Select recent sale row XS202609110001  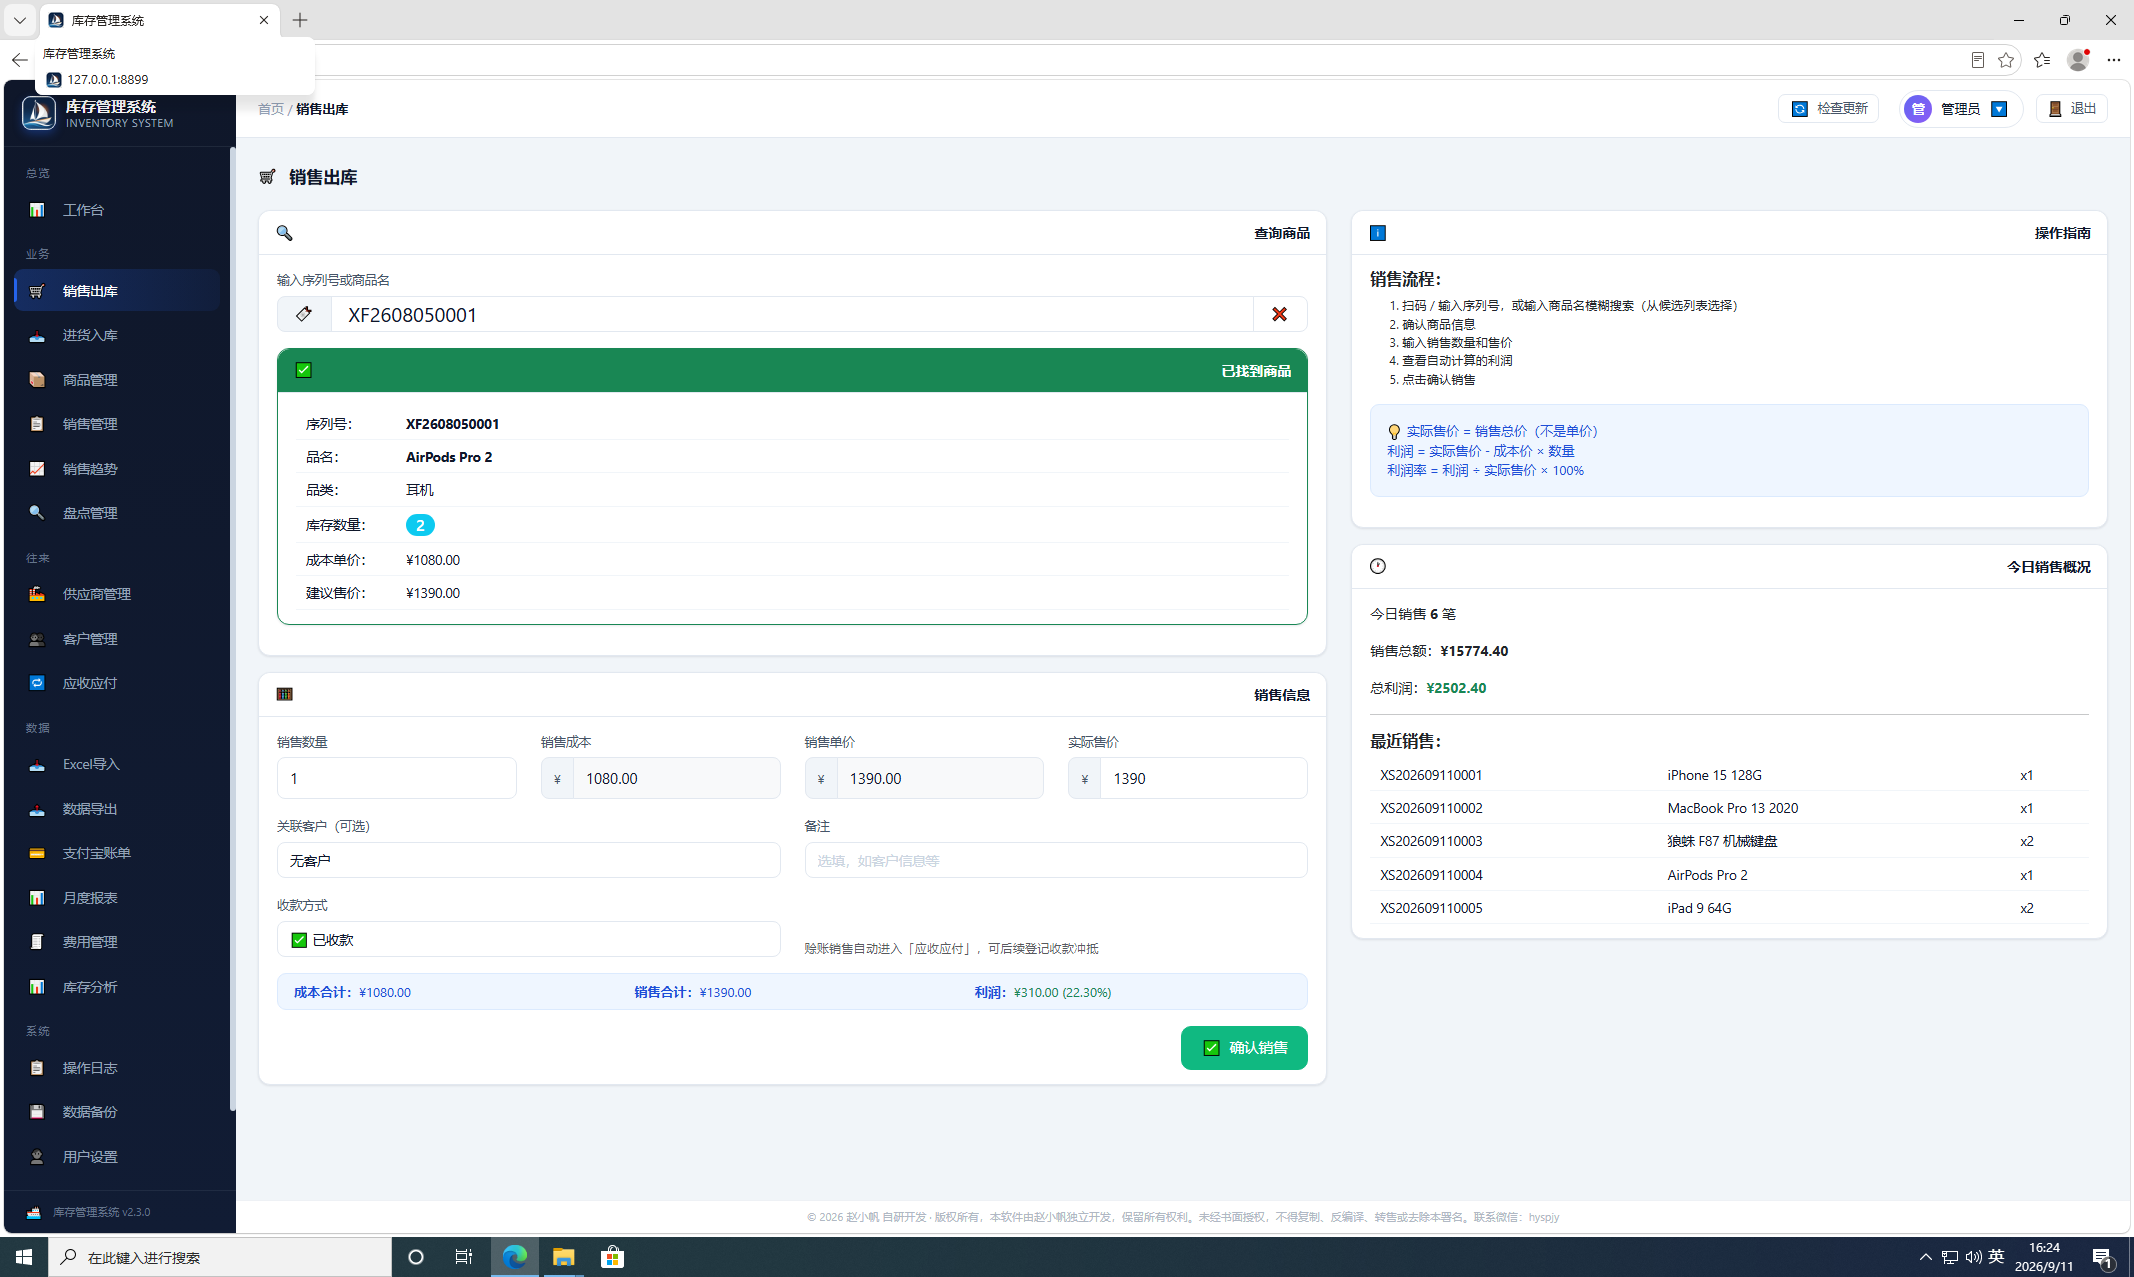[1728, 775]
